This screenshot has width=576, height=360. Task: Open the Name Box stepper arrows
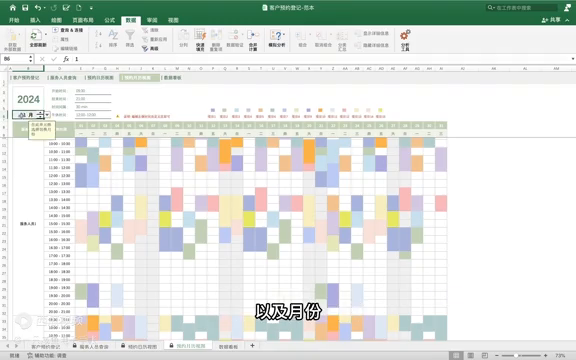click(x=30, y=59)
